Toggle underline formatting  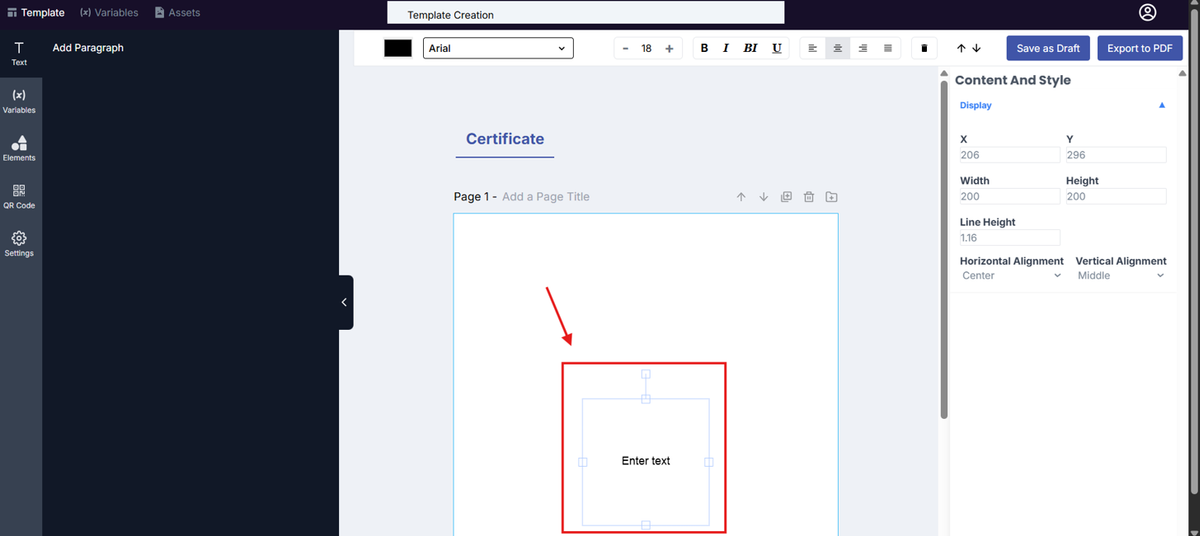click(777, 48)
